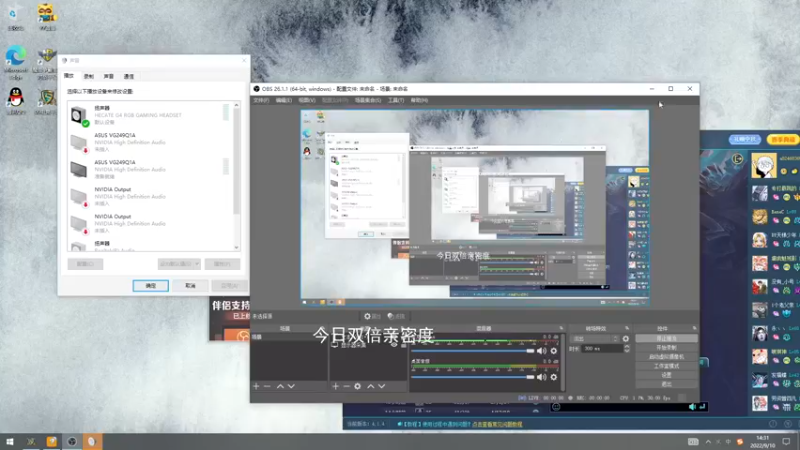Switch to the 声音 tab in Sound dialog
Image resolution: width=800 pixels, height=450 pixels.
coord(109,77)
